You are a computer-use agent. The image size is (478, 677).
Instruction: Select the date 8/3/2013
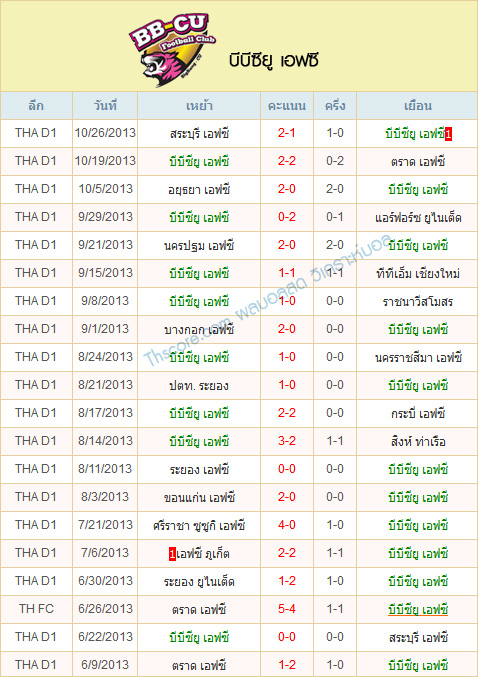pyautogui.click(x=105, y=497)
